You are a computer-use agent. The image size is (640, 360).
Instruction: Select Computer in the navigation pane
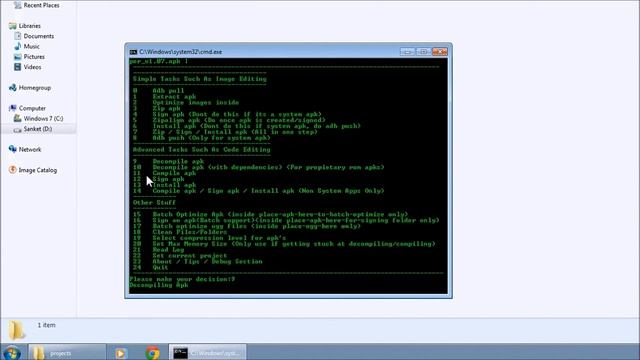pyautogui.click(x=32, y=108)
